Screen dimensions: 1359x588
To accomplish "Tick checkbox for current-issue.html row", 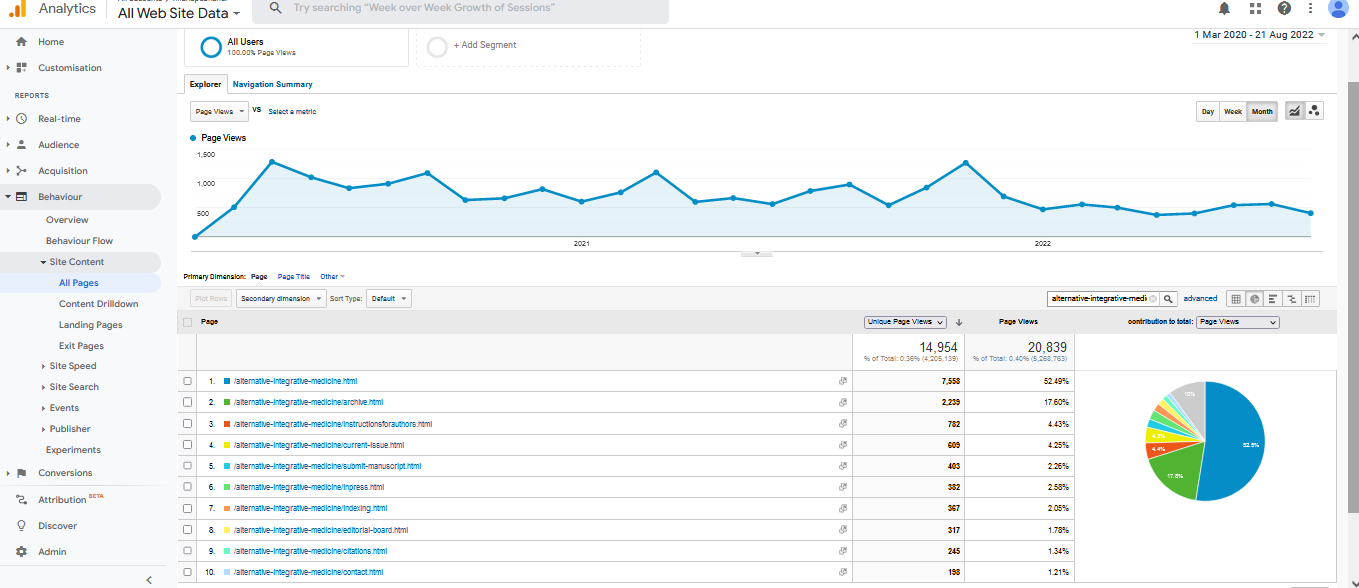I will [x=188, y=445].
